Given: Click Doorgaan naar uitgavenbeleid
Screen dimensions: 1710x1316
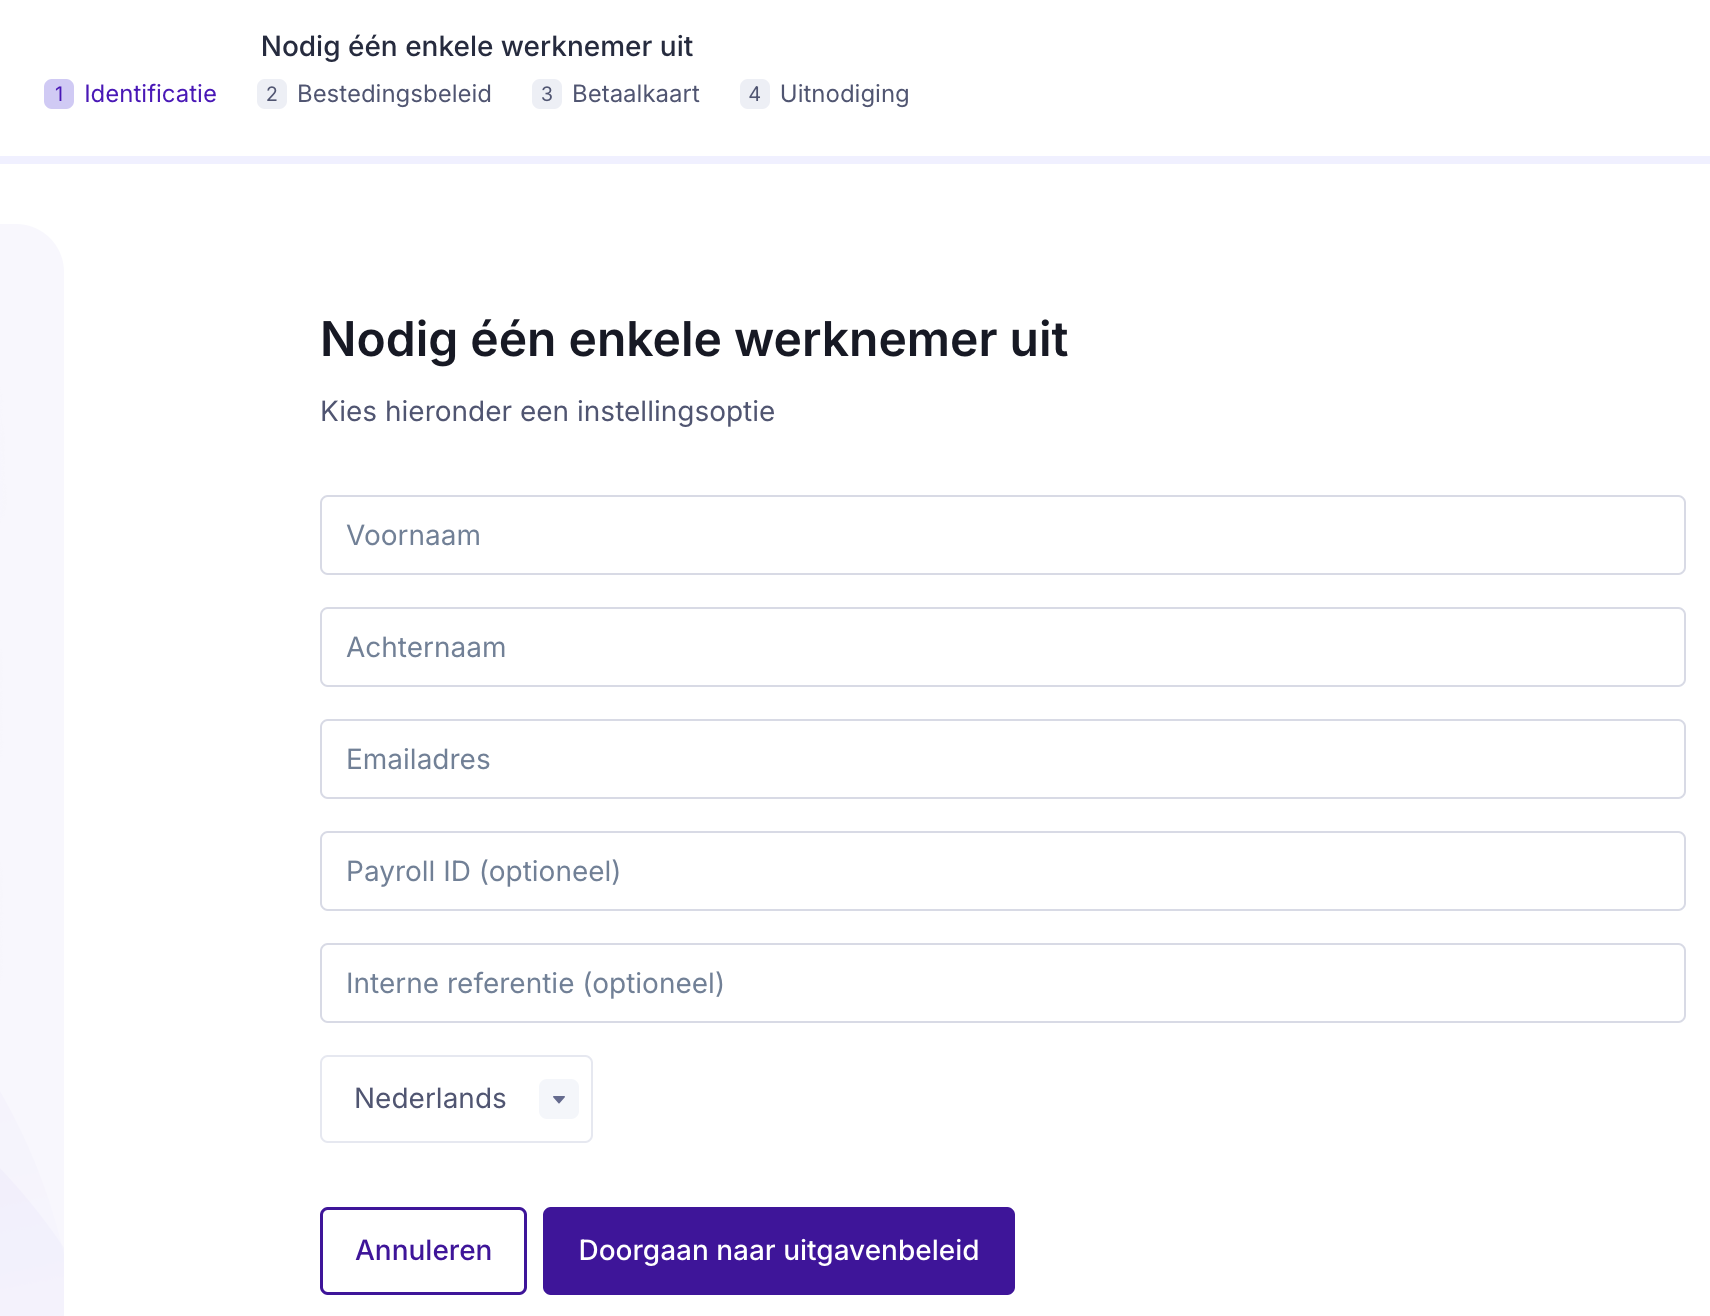Looking at the screenshot, I should click(778, 1251).
